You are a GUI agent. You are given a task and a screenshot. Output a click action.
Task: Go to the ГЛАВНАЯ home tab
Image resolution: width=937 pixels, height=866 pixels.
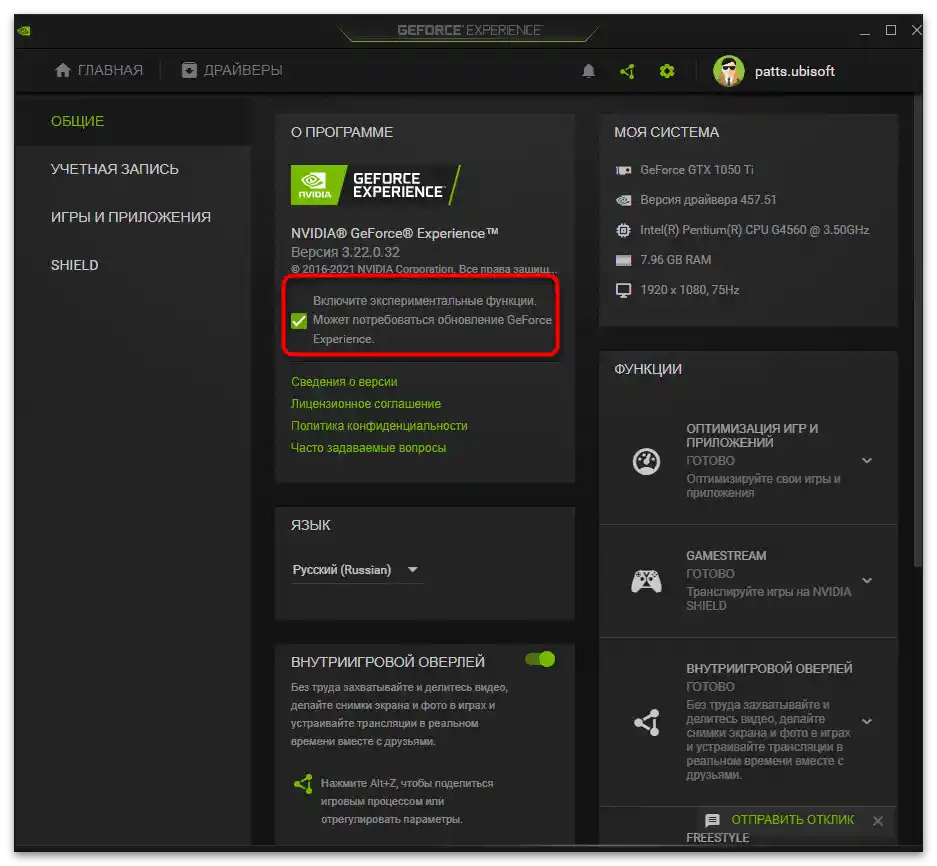coord(99,71)
